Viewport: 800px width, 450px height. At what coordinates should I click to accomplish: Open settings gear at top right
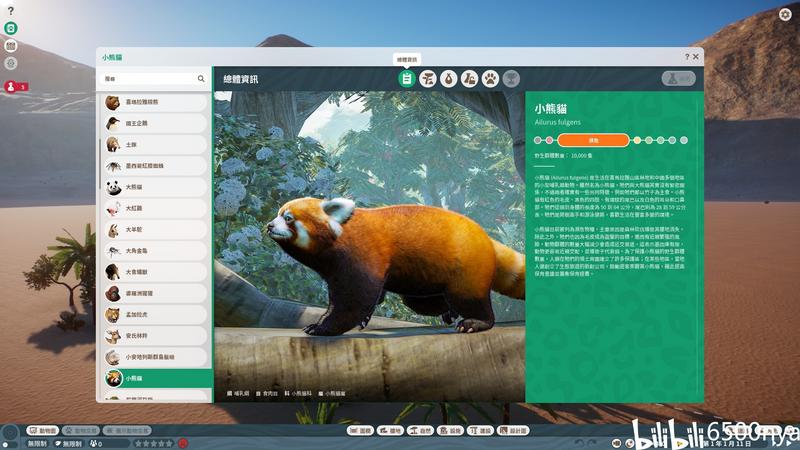(785, 14)
